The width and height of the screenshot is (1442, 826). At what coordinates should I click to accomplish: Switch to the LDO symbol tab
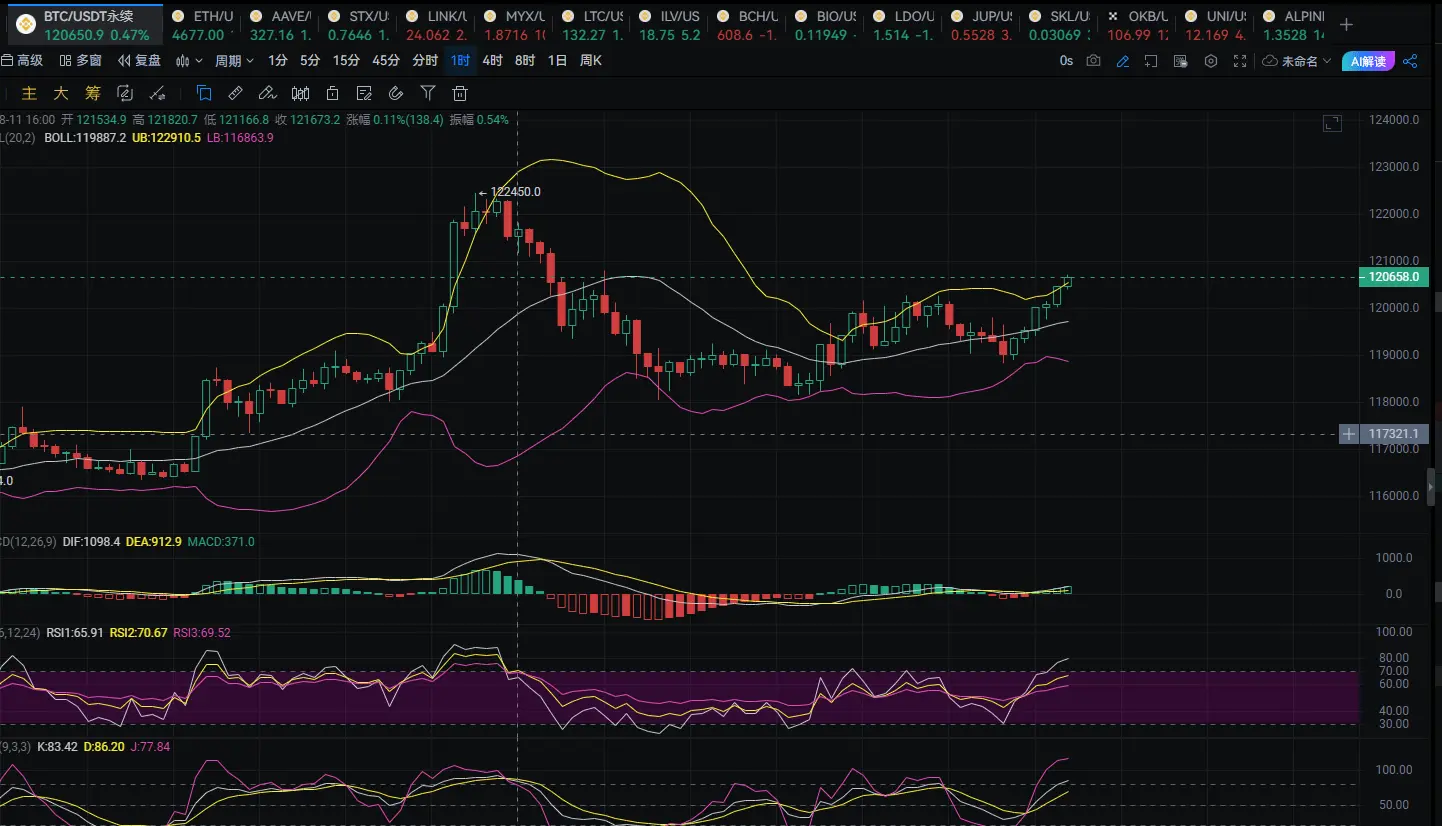tap(903, 25)
